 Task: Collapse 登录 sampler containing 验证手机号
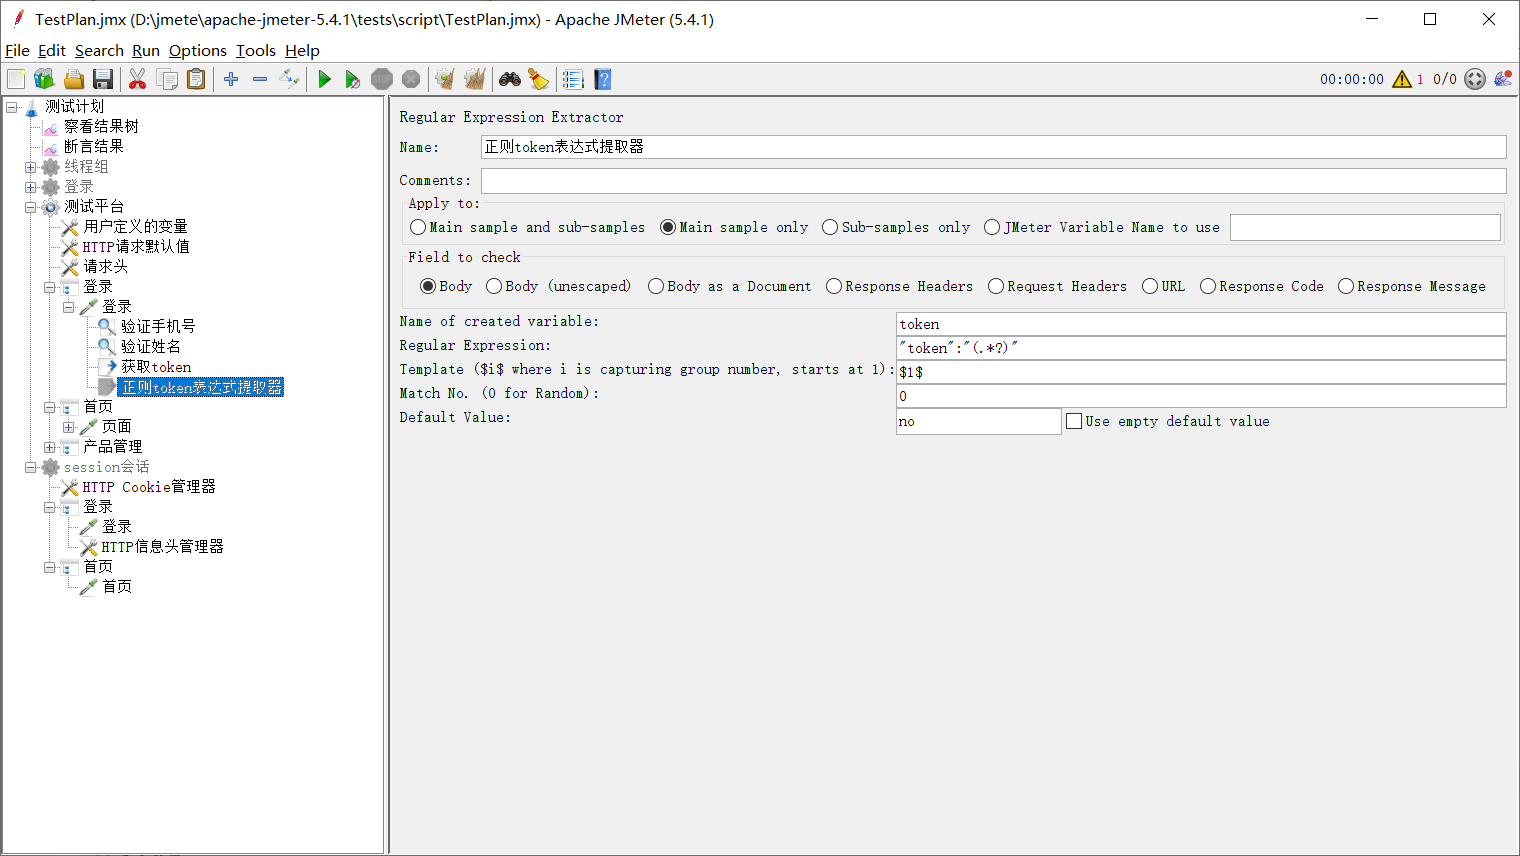pos(69,307)
